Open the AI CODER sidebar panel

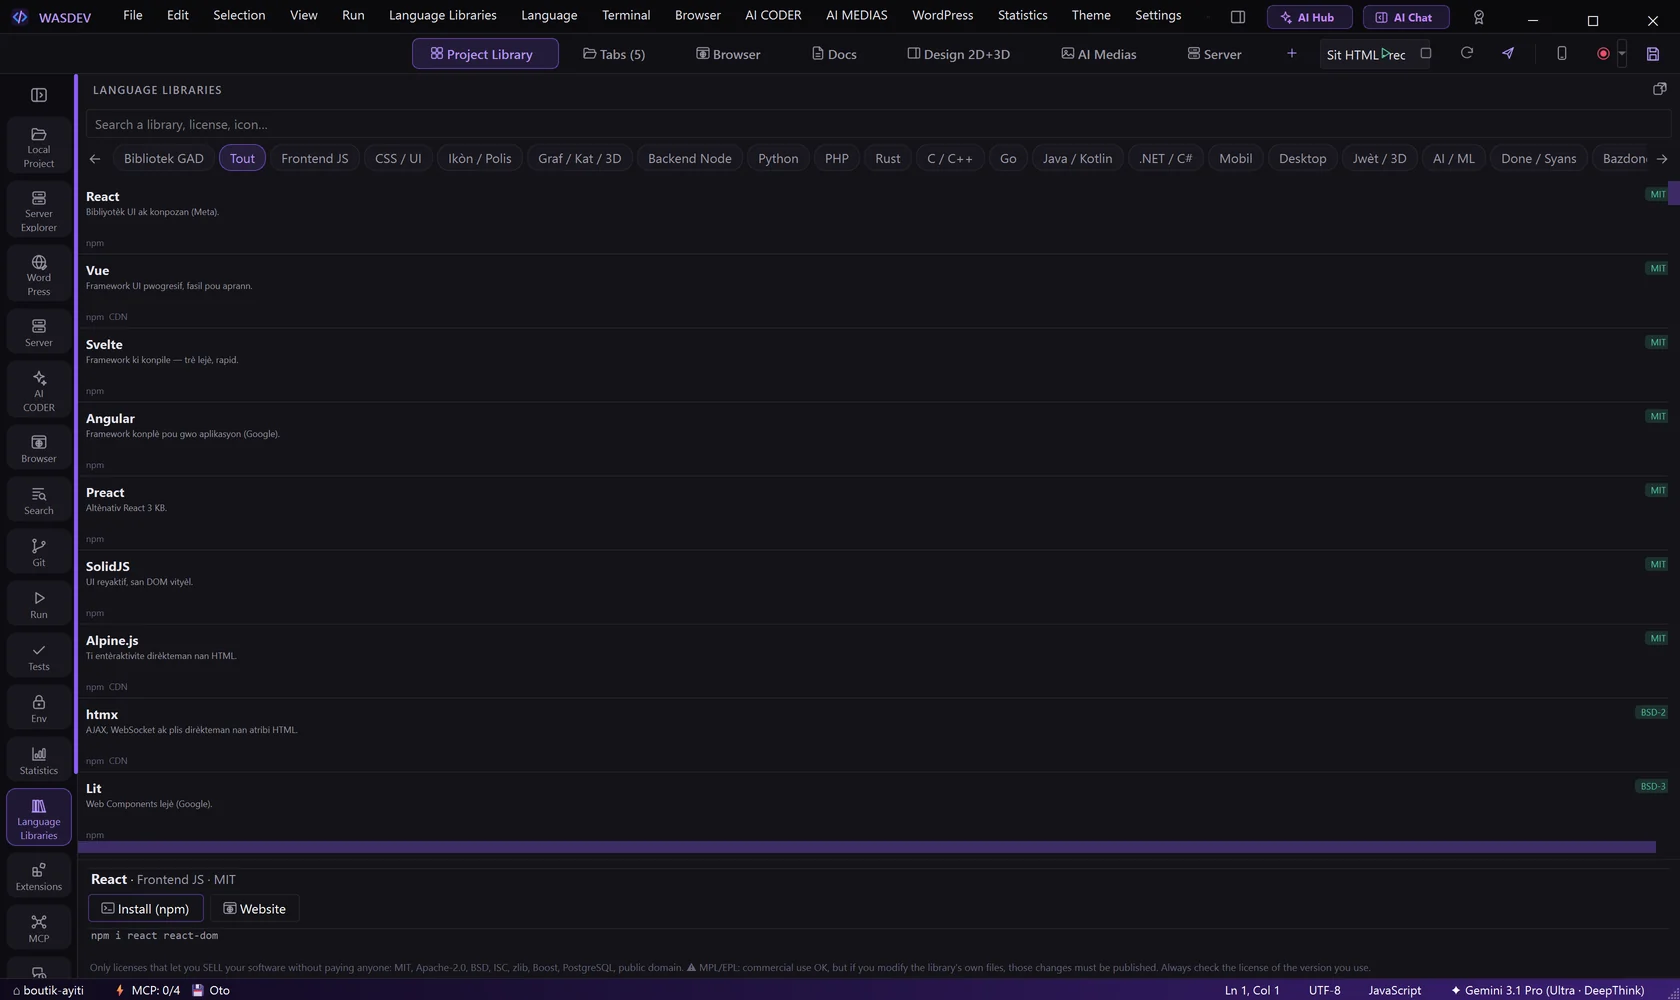point(39,391)
